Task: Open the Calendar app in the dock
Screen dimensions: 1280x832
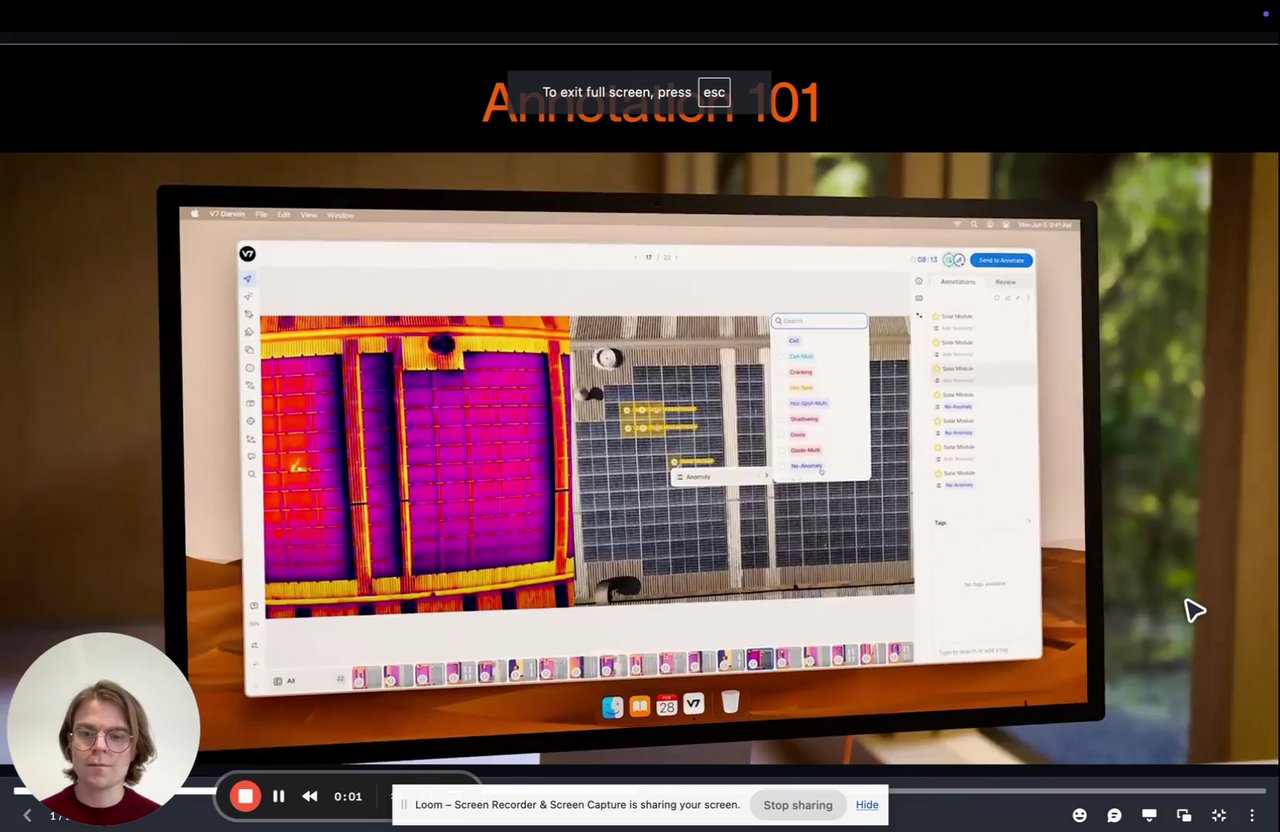Action: (667, 705)
